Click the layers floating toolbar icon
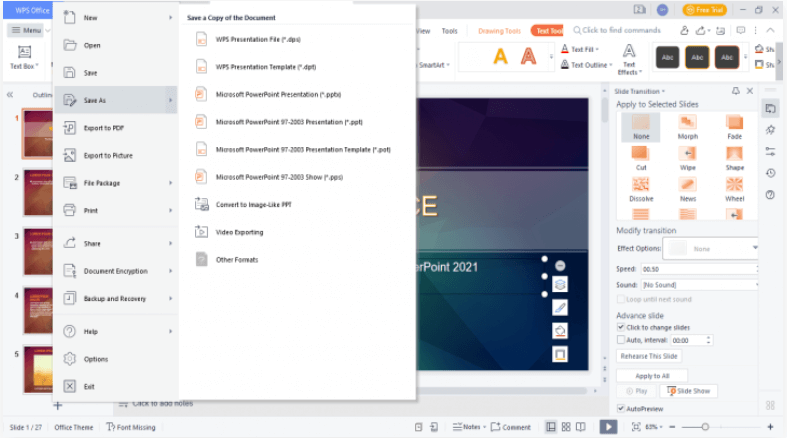The height and width of the screenshot is (438, 787). tap(560, 284)
